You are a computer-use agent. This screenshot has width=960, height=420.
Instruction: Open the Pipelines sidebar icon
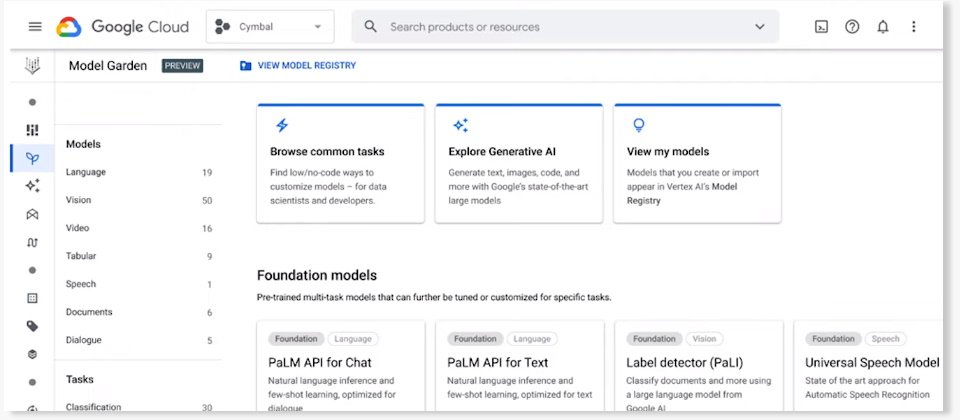(32, 242)
